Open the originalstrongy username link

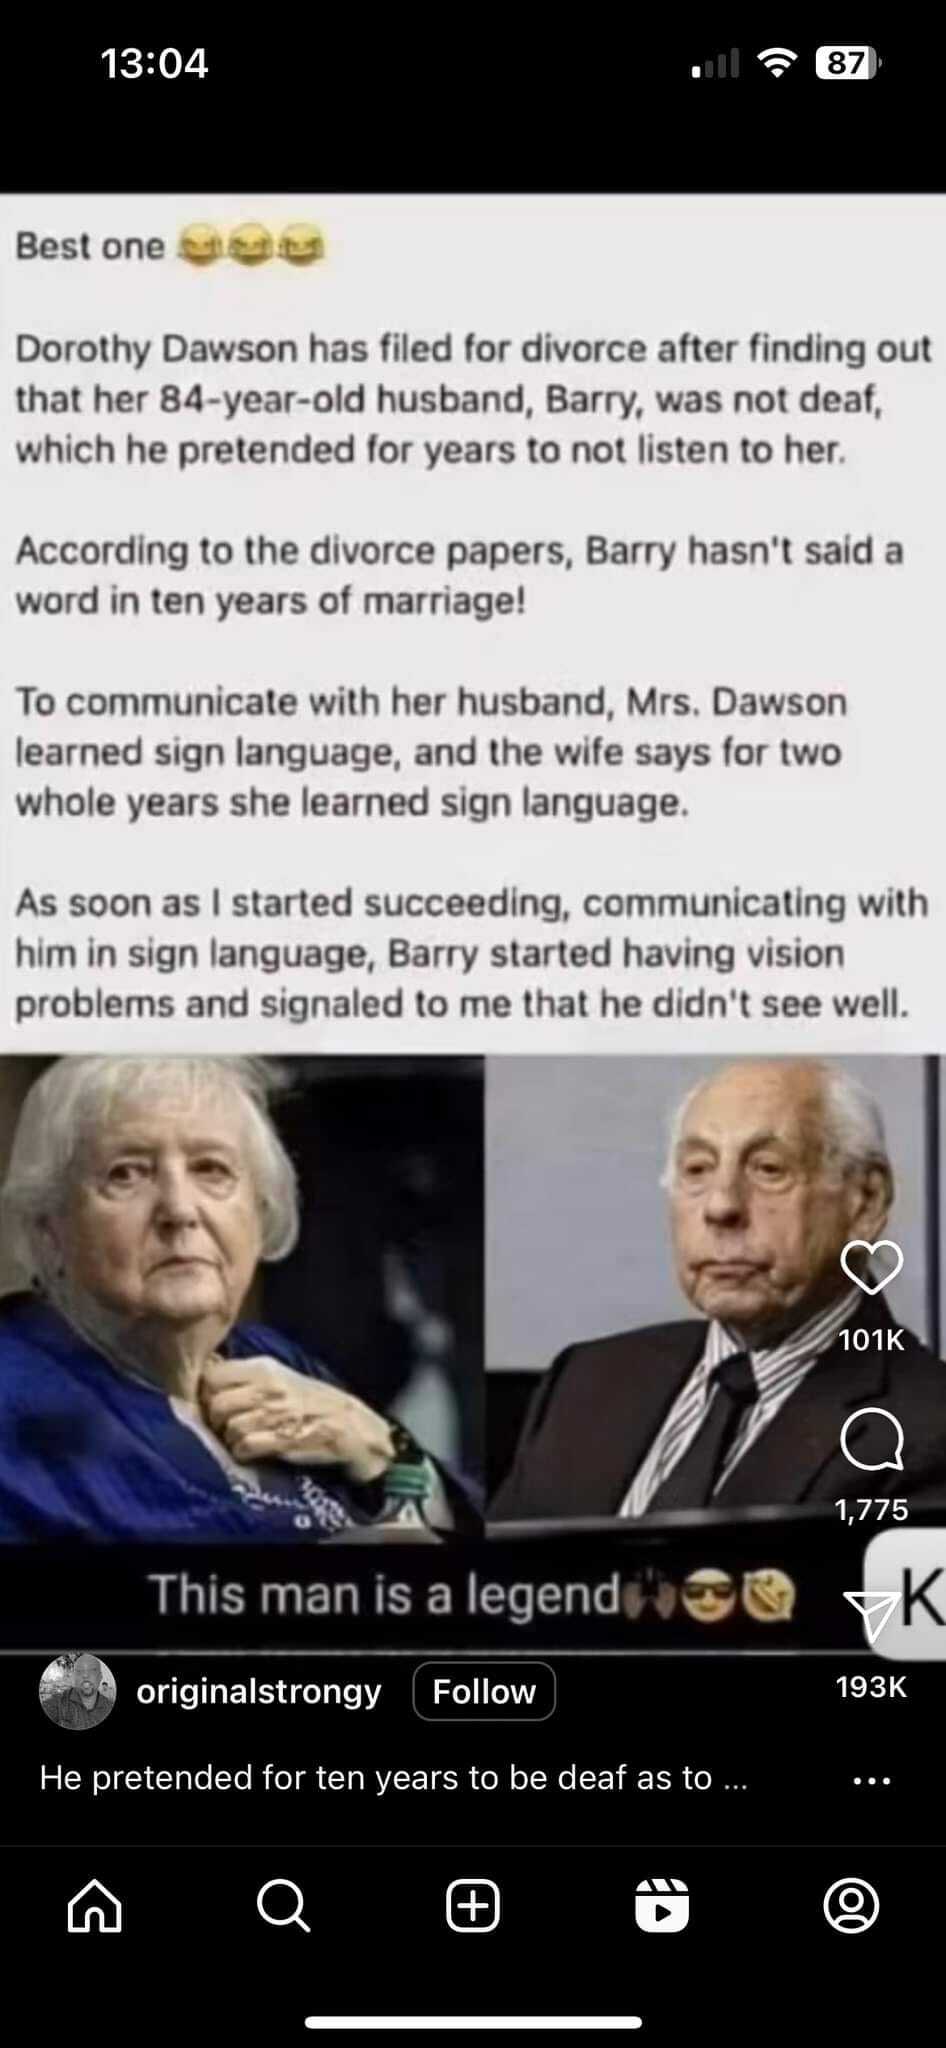tap(259, 1691)
